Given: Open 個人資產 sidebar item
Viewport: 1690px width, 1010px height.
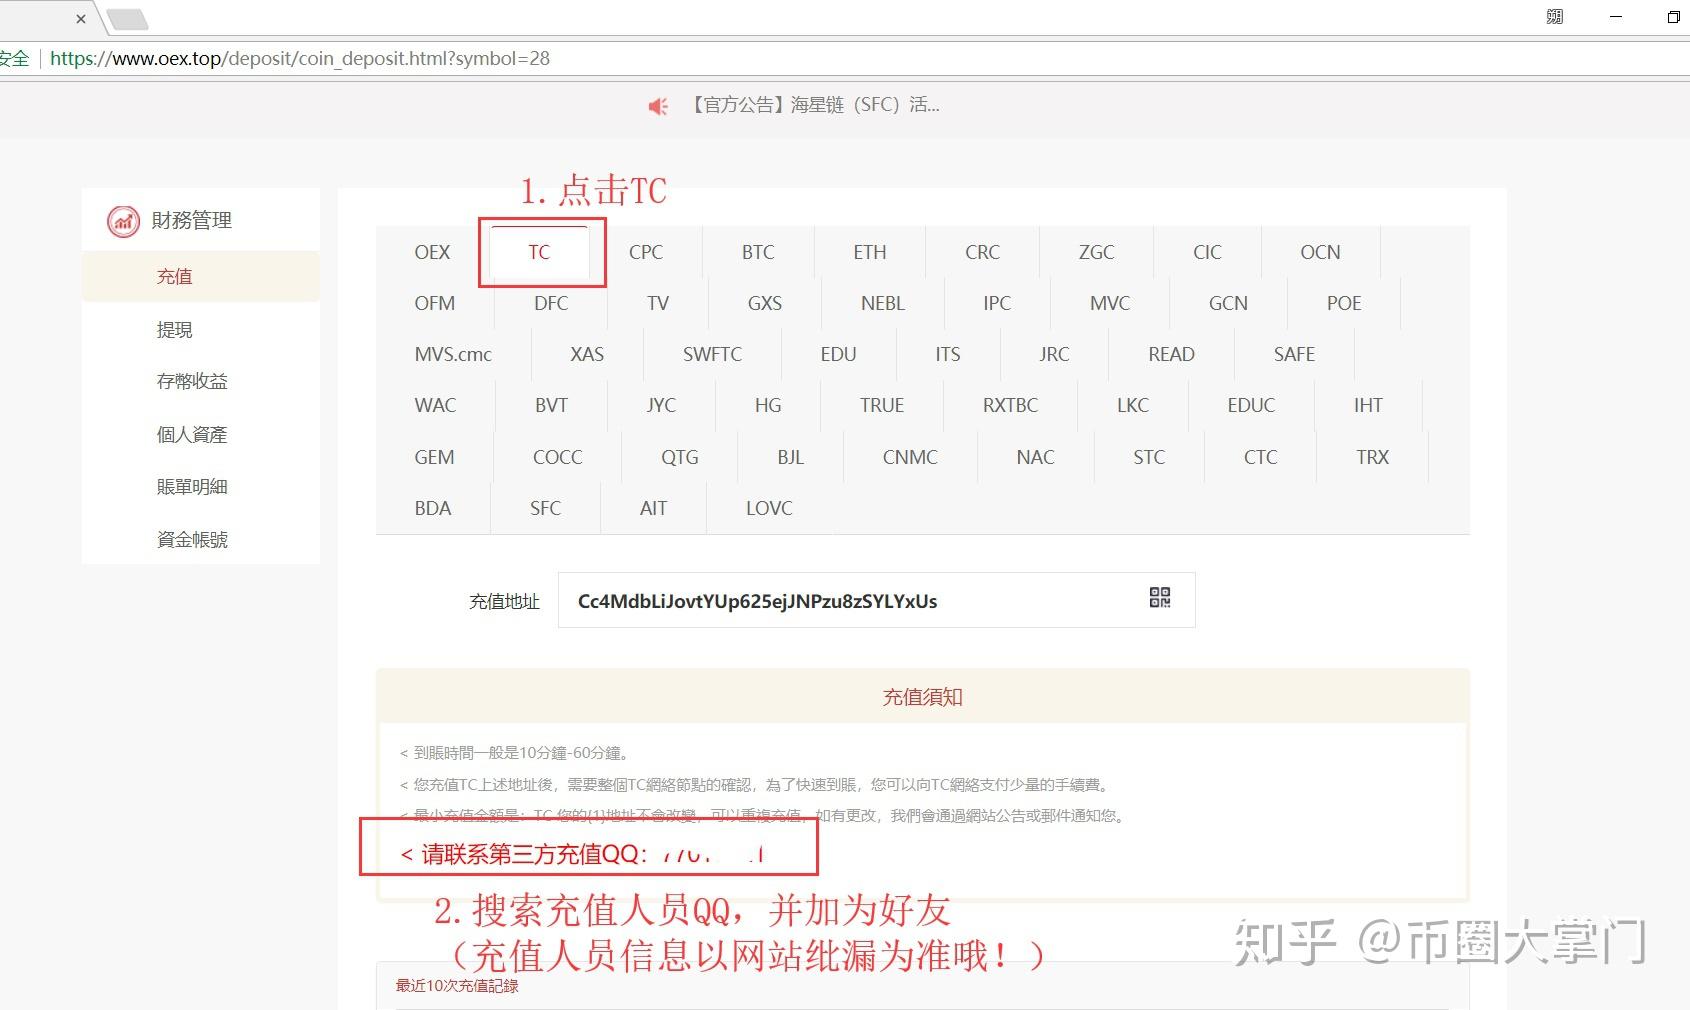Looking at the screenshot, I should click(191, 434).
